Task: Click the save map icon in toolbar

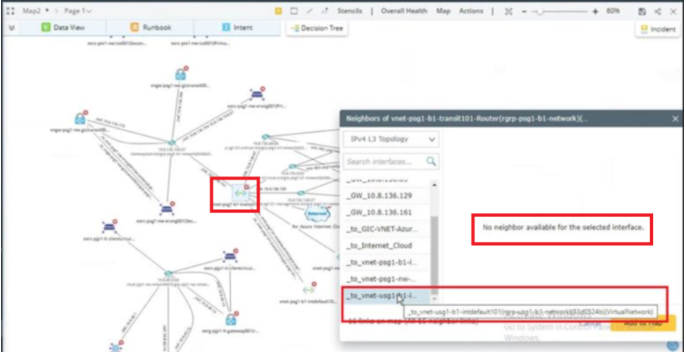Action: click(642, 11)
